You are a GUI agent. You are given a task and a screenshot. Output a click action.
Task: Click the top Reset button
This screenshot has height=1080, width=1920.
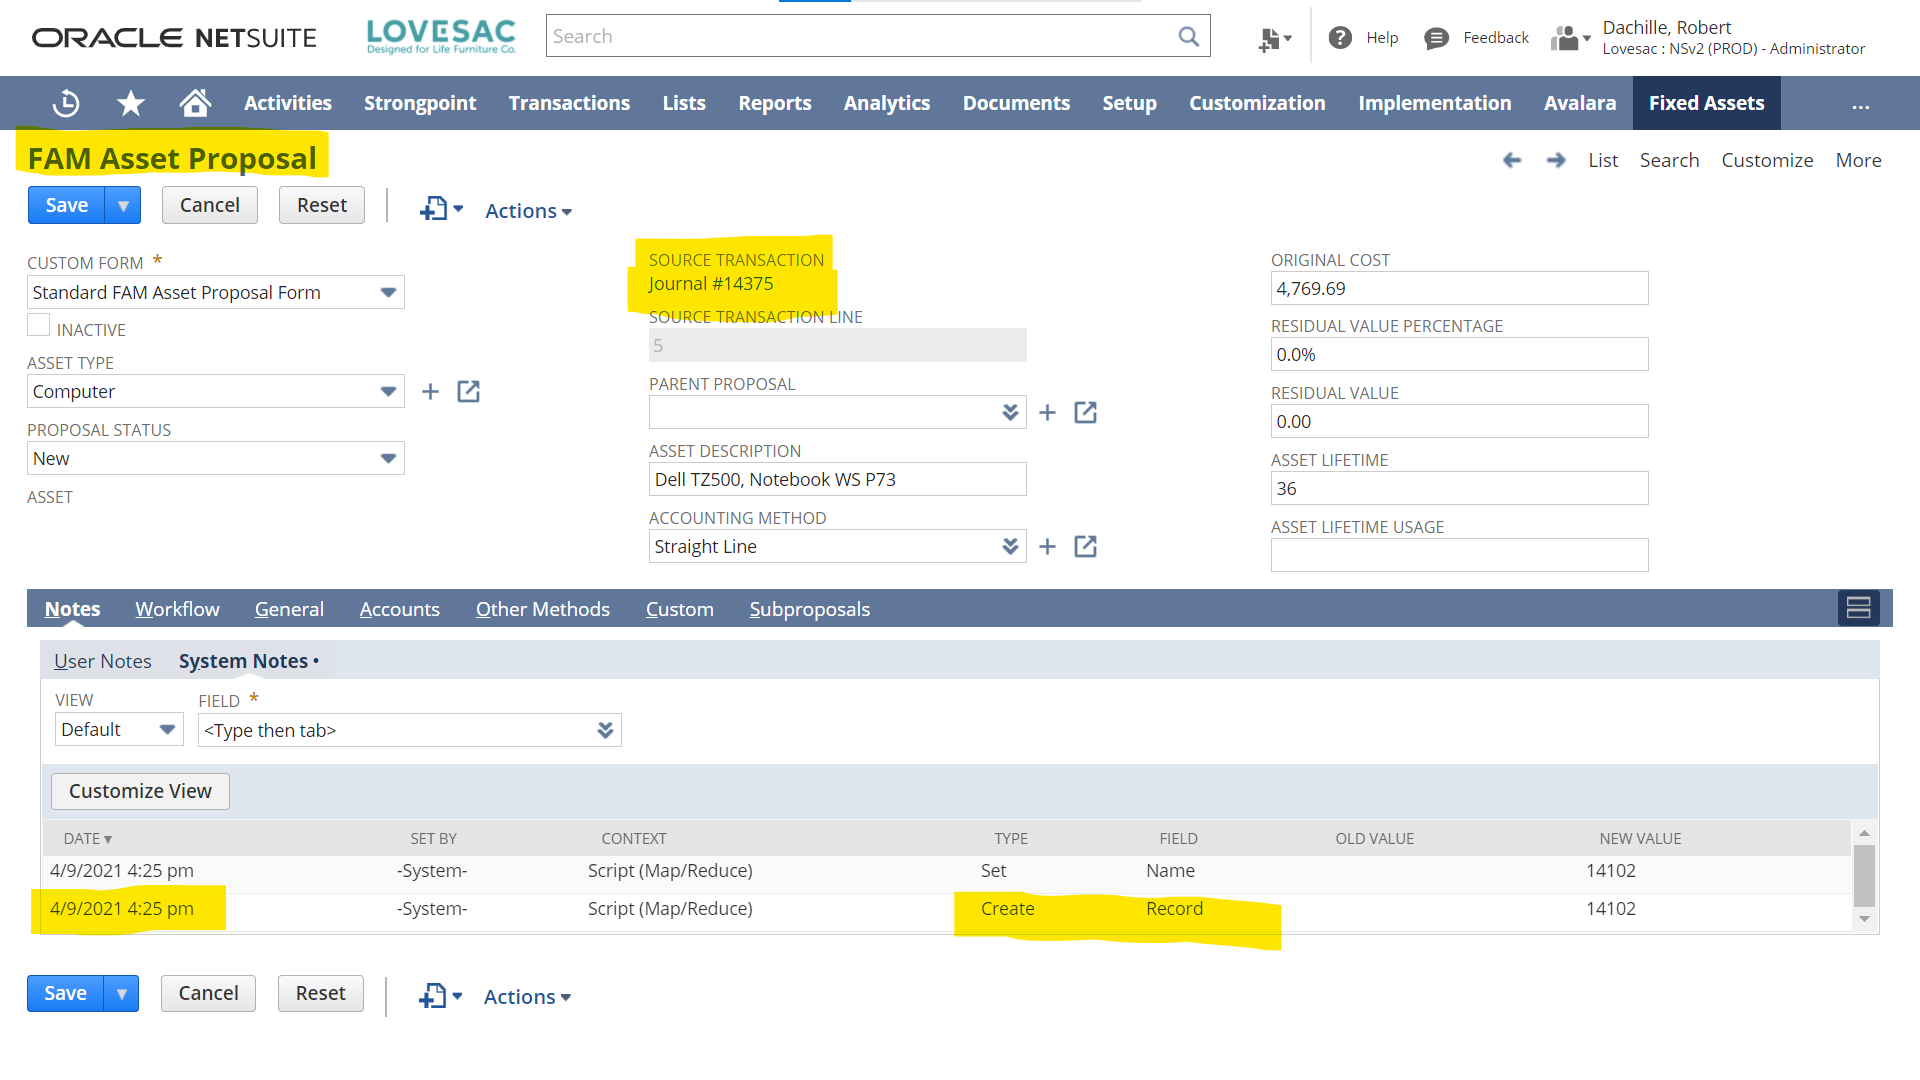click(321, 205)
